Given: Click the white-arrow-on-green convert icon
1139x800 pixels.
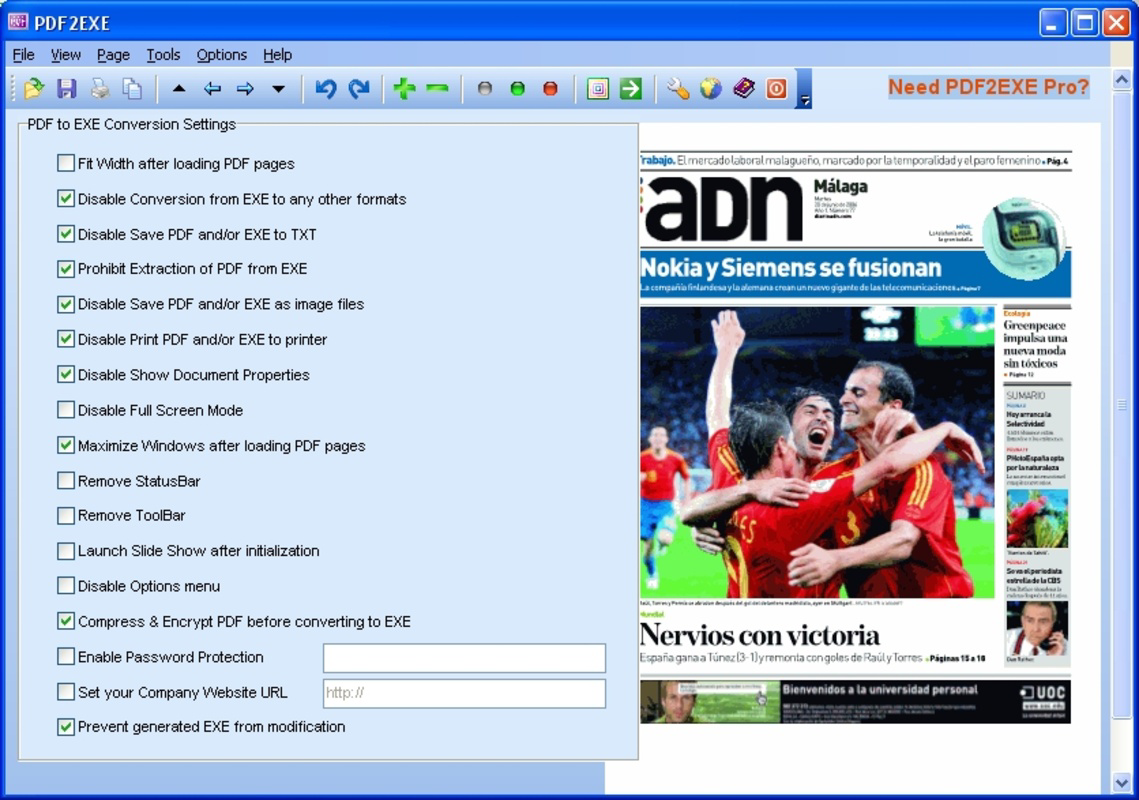Looking at the screenshot, I should [631, 89].
